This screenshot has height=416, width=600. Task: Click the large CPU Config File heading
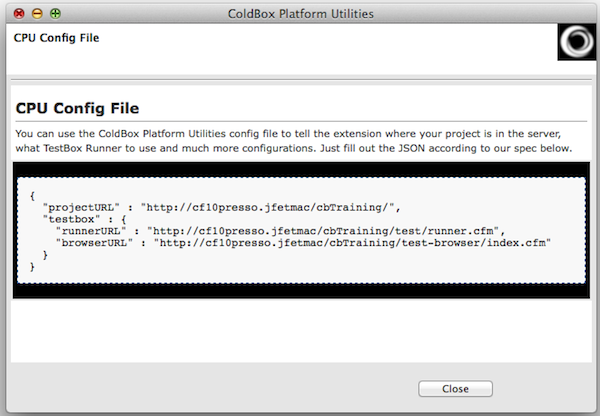(77, 107)
